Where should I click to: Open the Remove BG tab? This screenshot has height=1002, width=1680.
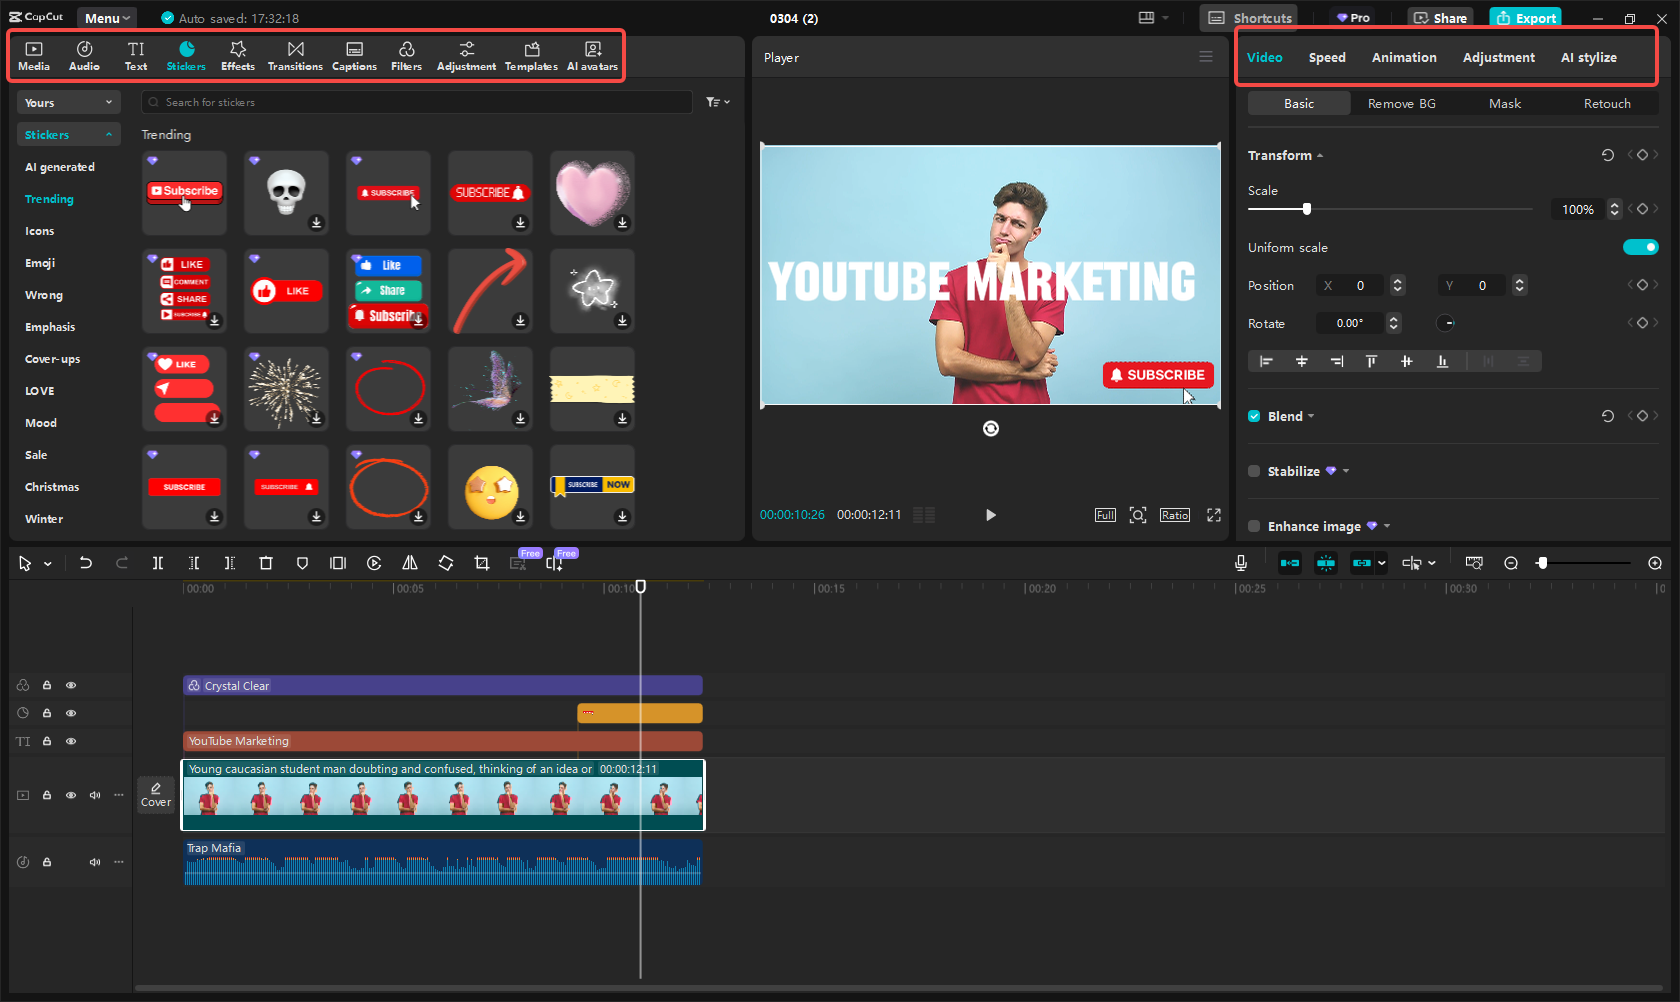(1400, 103)
